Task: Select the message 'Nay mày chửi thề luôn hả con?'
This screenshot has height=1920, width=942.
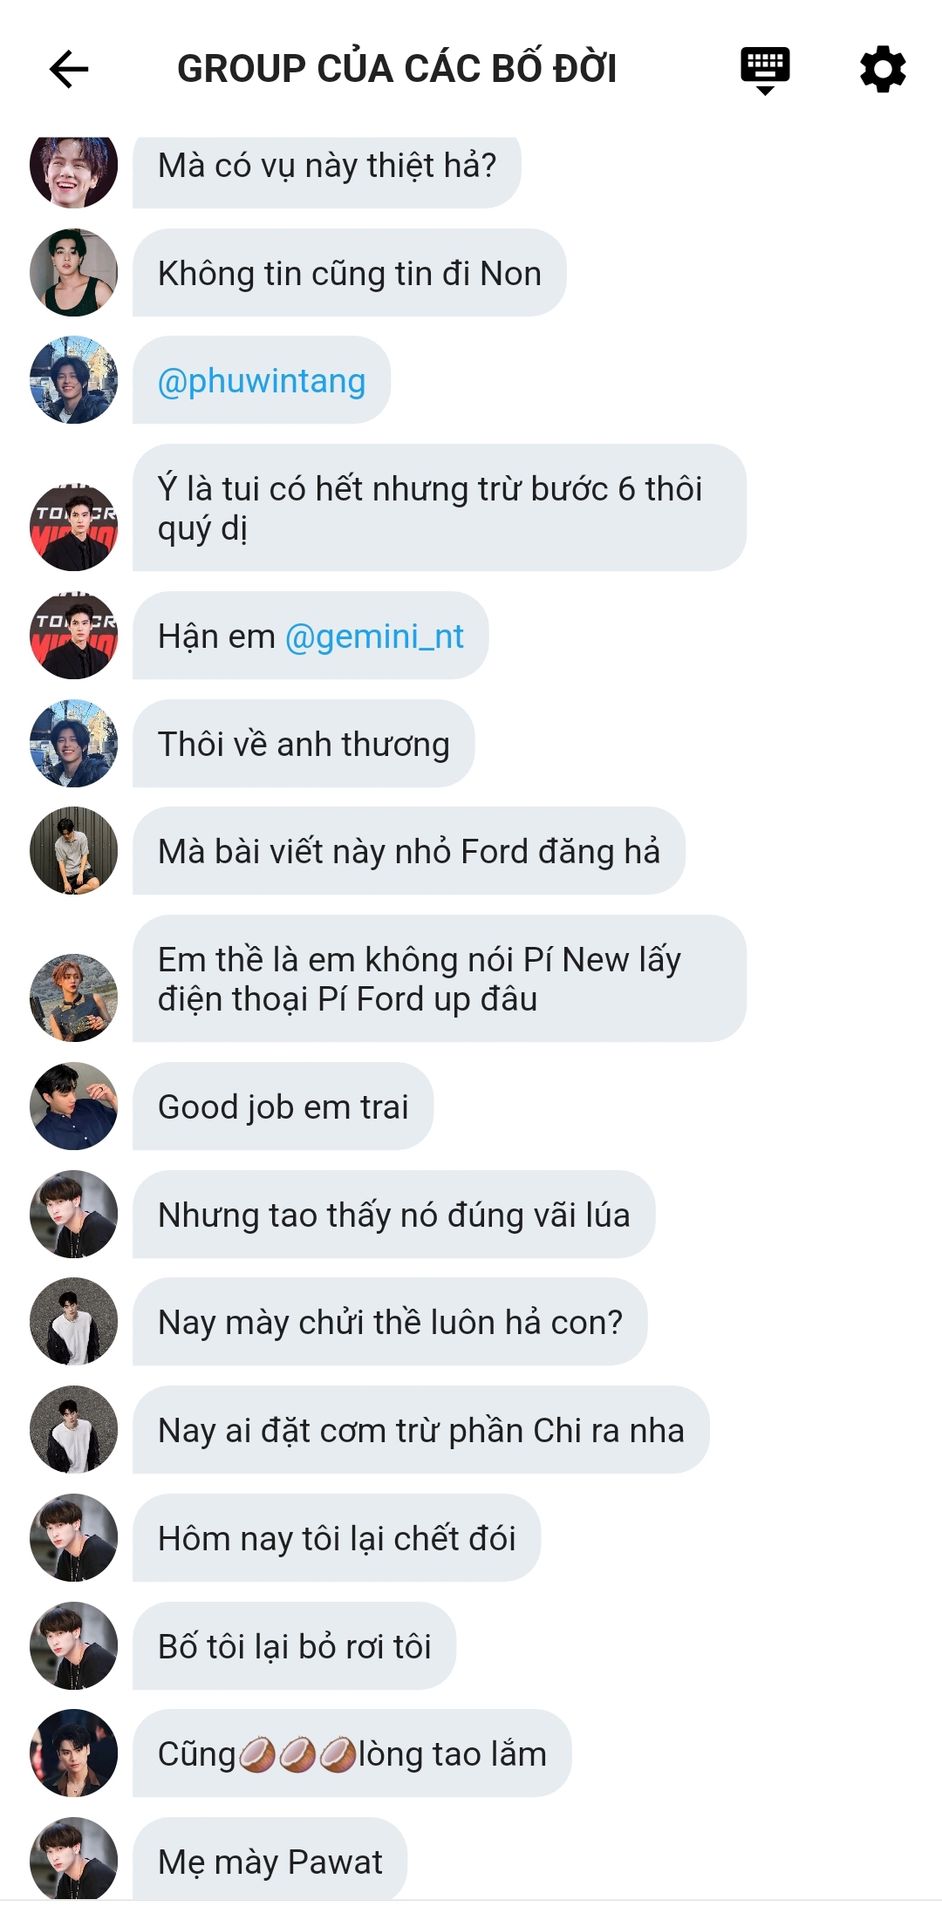Action: click(x=390, y=1322)
